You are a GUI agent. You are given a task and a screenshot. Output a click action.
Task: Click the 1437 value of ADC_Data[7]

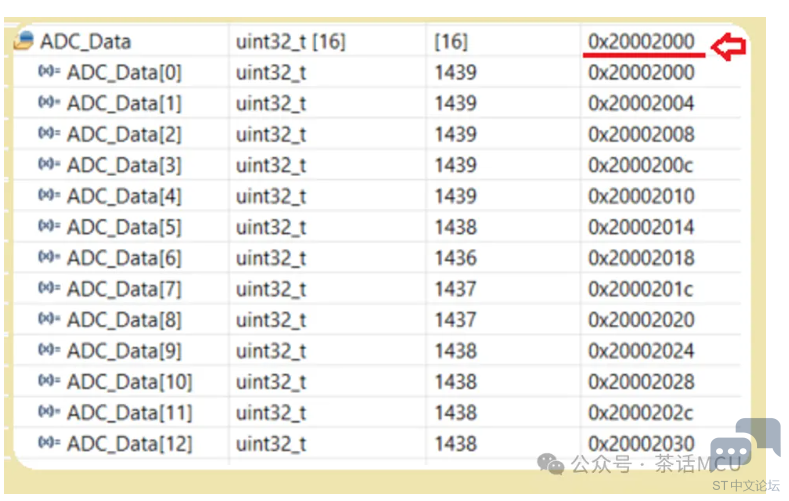455,289
